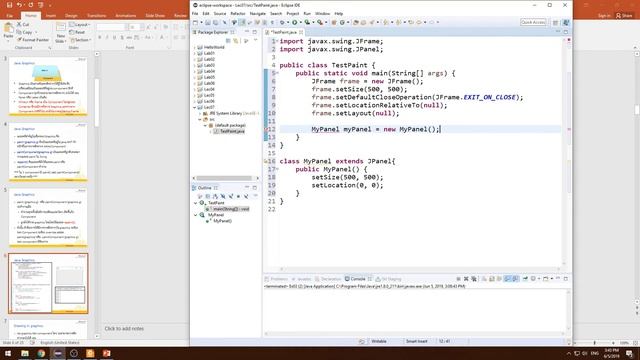Open the Window menu in Eclipse
The height and width of the screenshot is (360, 640).
(322, 13)
